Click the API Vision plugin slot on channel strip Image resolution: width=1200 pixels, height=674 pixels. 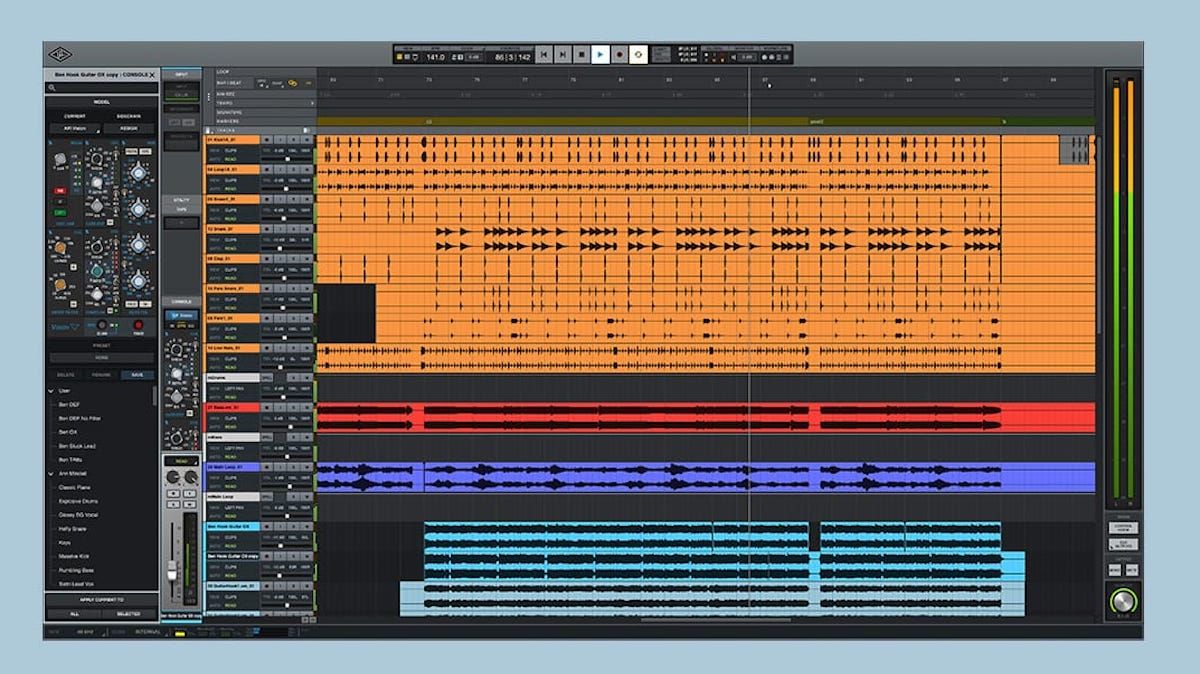[181, 316]
